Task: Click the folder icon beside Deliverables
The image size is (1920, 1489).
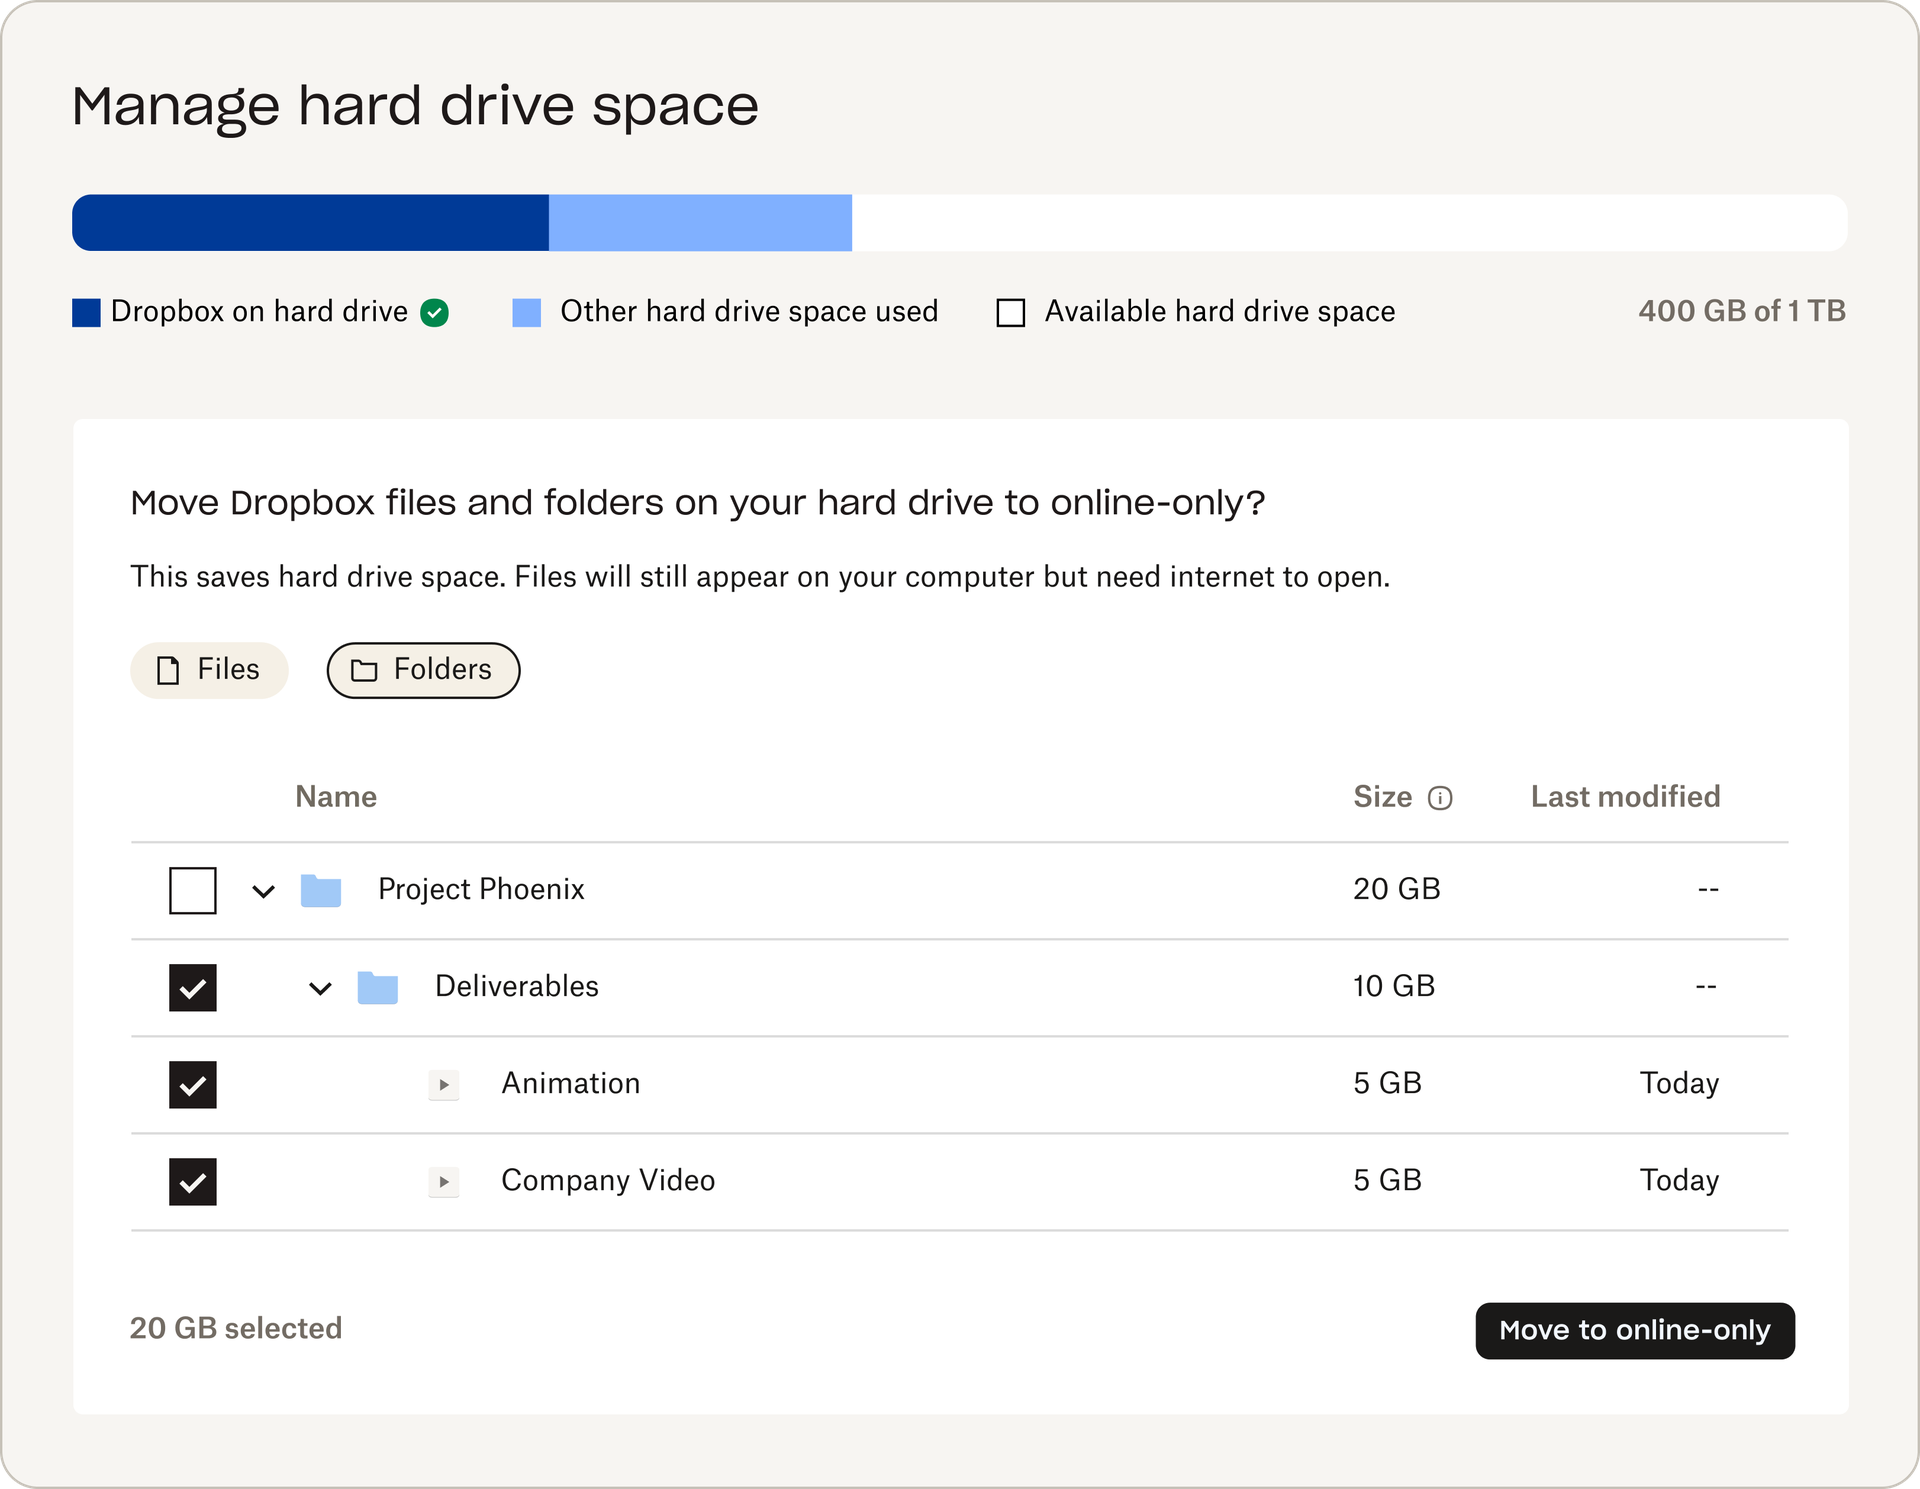Action: pyautogui.click(x=378, y=987)
